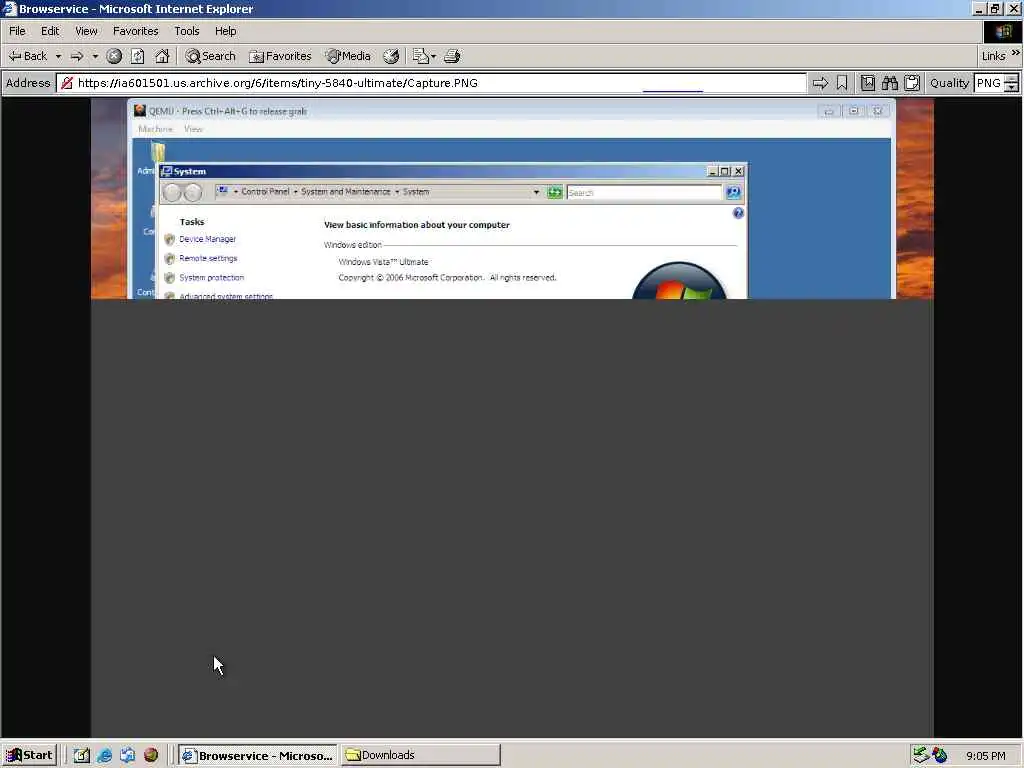The image size is (1024, 768).
Task: Open the Search pane toolbar button
Action: (210, 56)
